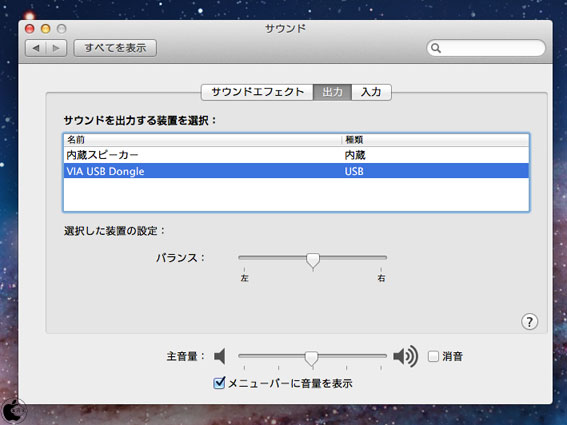Select VIA USB Dongle in device list
Viewport: 567px width, 425px height.
(296, 171)
